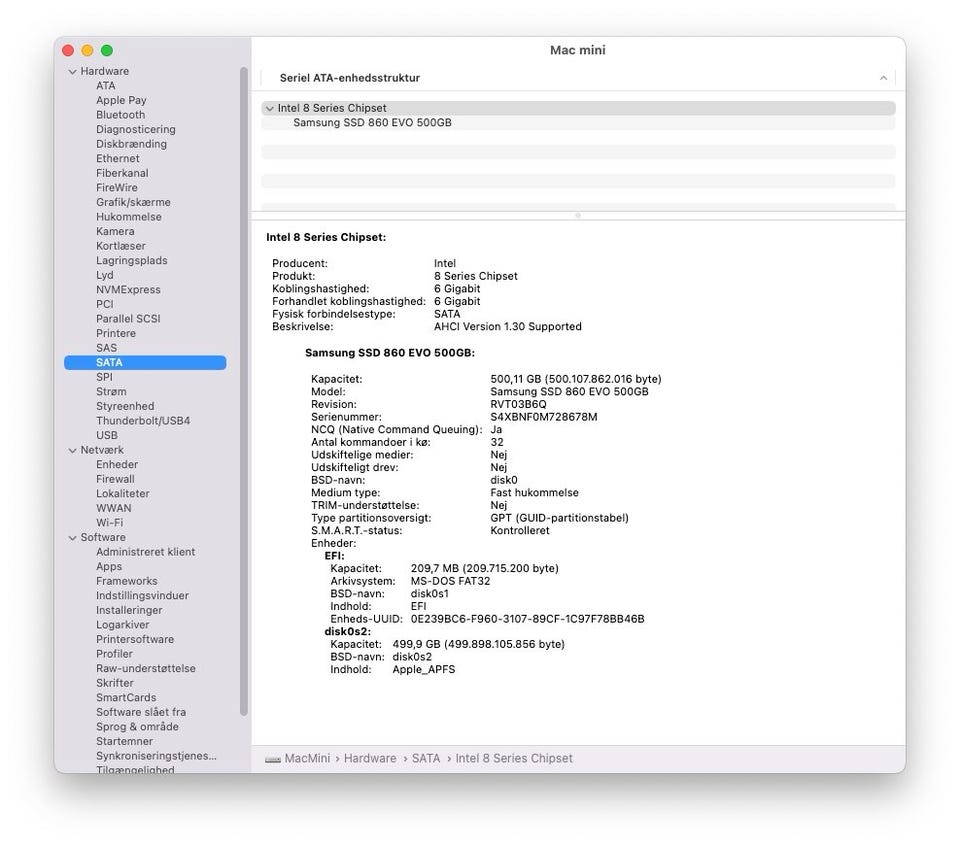Collapse the Hardware section chevron
Image resolution: width=960 pixels, height=845 pixels.
pos(72,72)
